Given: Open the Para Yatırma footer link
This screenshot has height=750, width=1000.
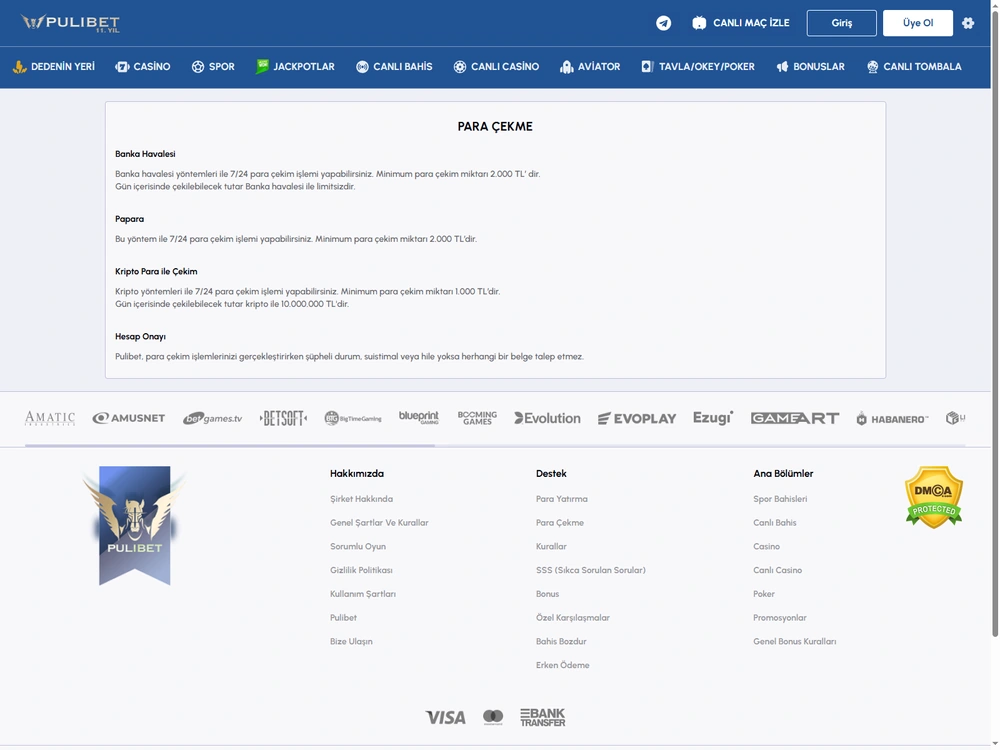Looking at the screenshot, I should click(561, 499).
